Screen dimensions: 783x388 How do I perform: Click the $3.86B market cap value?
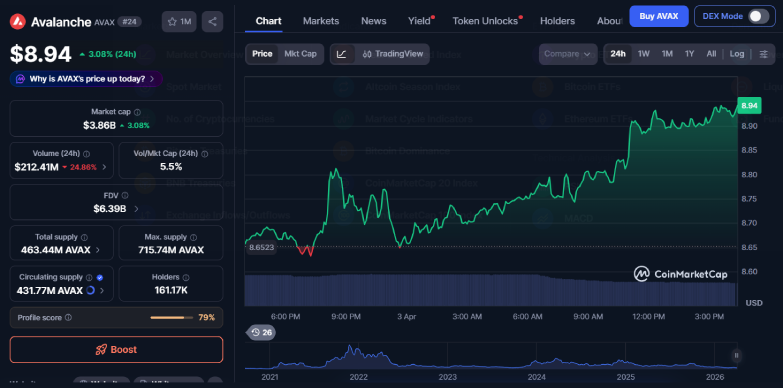point(99,125)
